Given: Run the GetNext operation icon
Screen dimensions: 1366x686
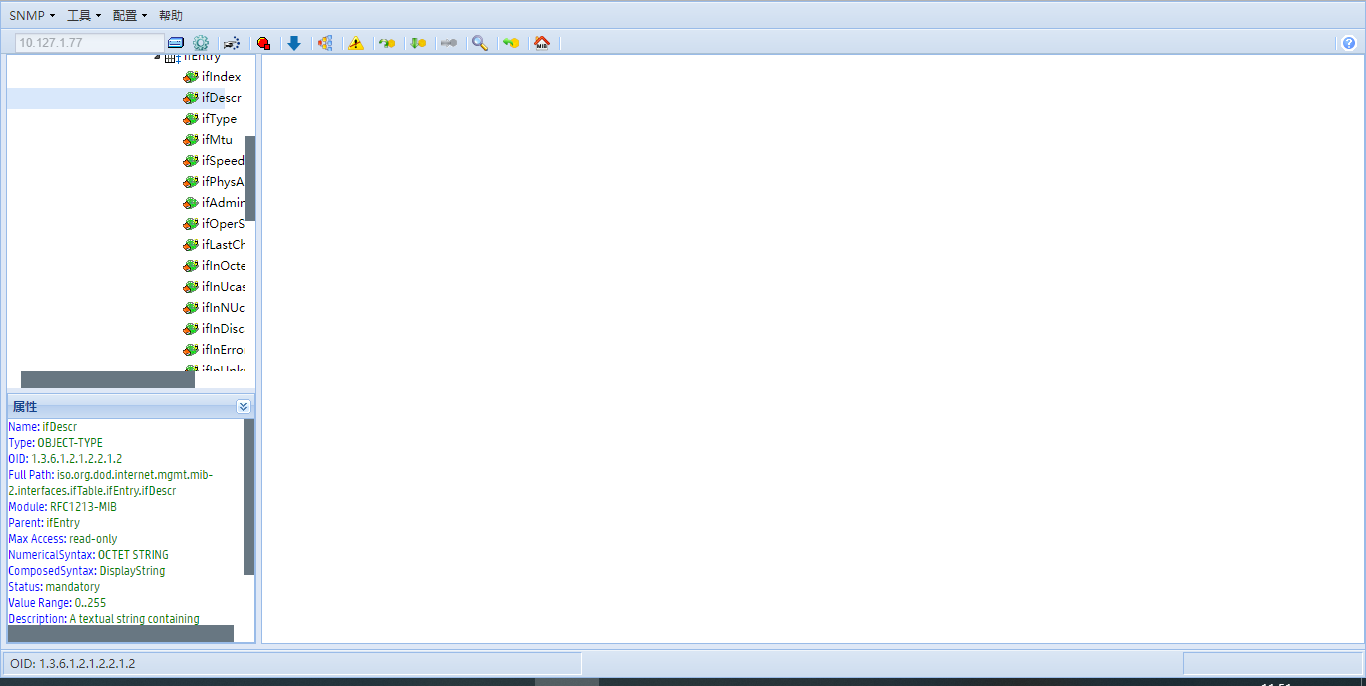Looking at the screenshot, I should point(387,43).
